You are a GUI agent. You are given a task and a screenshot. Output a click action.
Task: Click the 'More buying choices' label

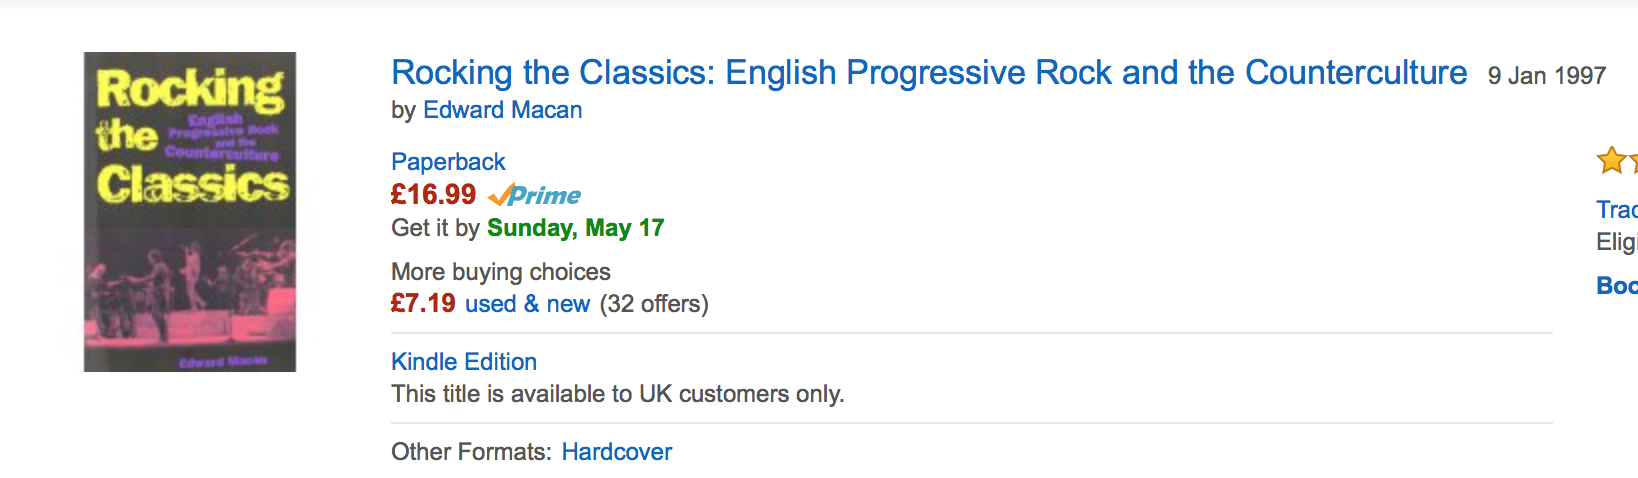[500, 272]
